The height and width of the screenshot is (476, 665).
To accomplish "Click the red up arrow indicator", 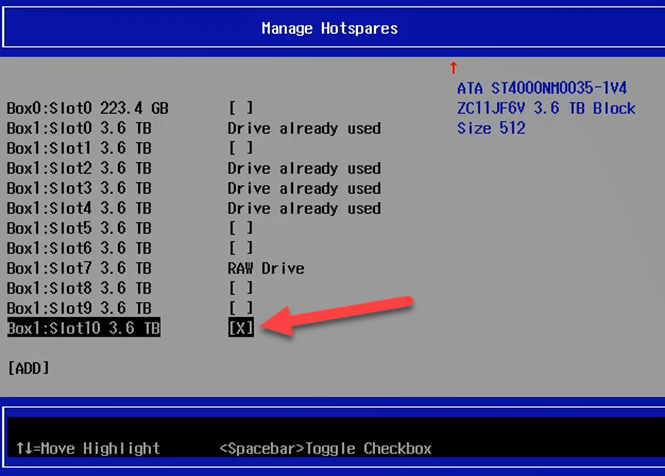I will coord(453,68).
